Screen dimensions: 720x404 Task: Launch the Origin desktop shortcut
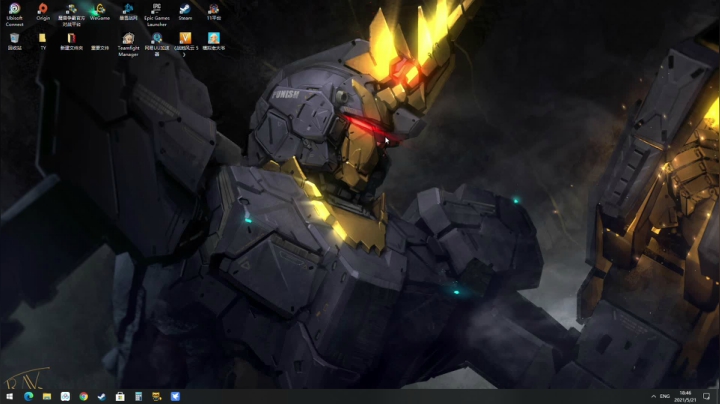click(43, 12)
